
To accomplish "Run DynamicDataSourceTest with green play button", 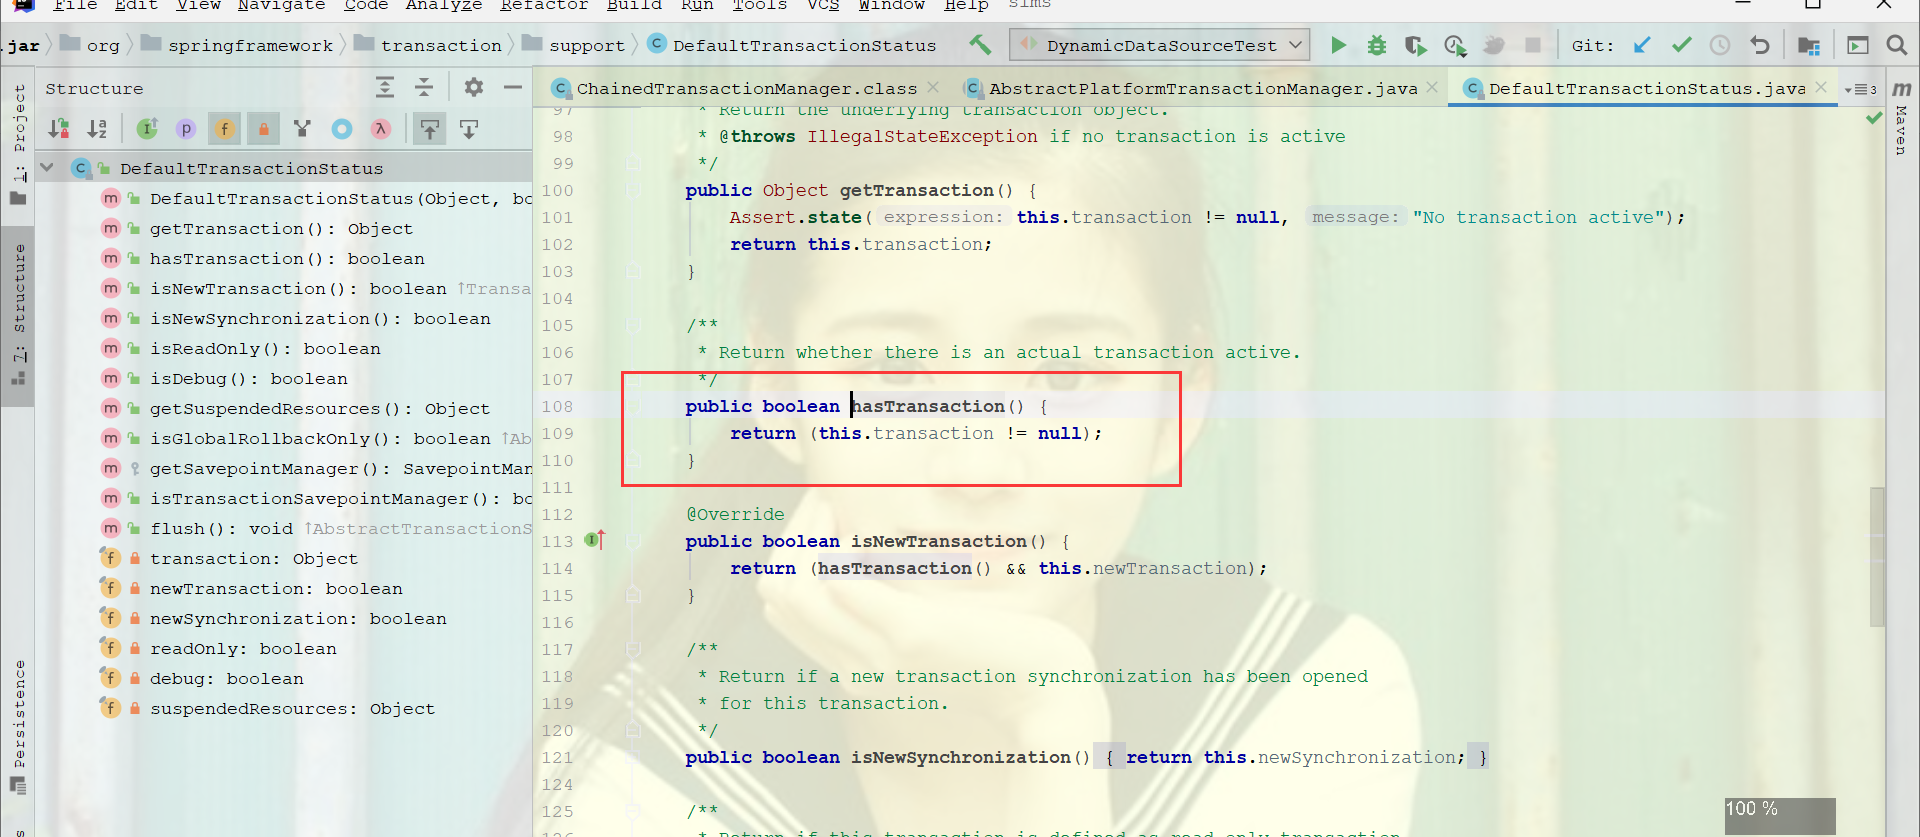I will pyautogui.click(x=1338, y=45).
